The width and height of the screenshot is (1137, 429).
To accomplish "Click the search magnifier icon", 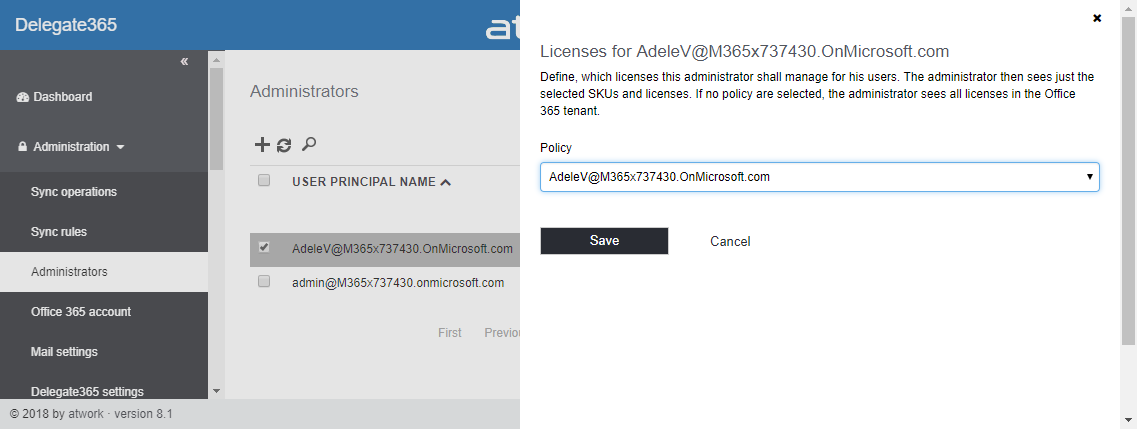I will pos(309,145).
